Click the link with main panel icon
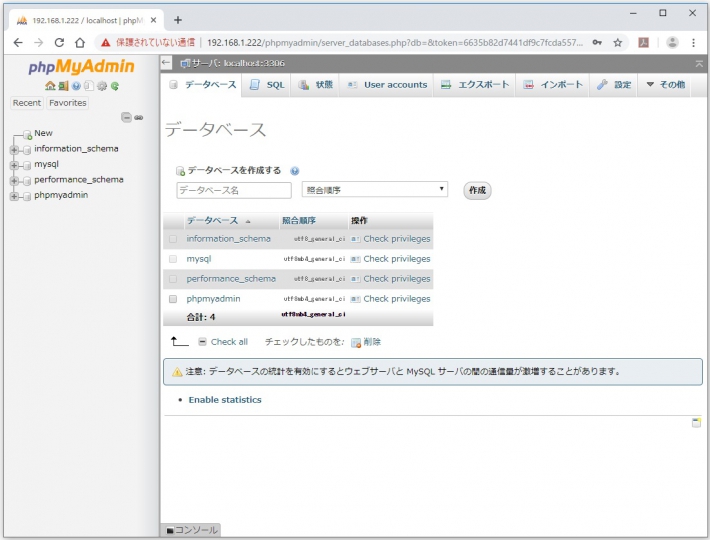The width and height of the screenshot is (710, 540). click(139, 117)
